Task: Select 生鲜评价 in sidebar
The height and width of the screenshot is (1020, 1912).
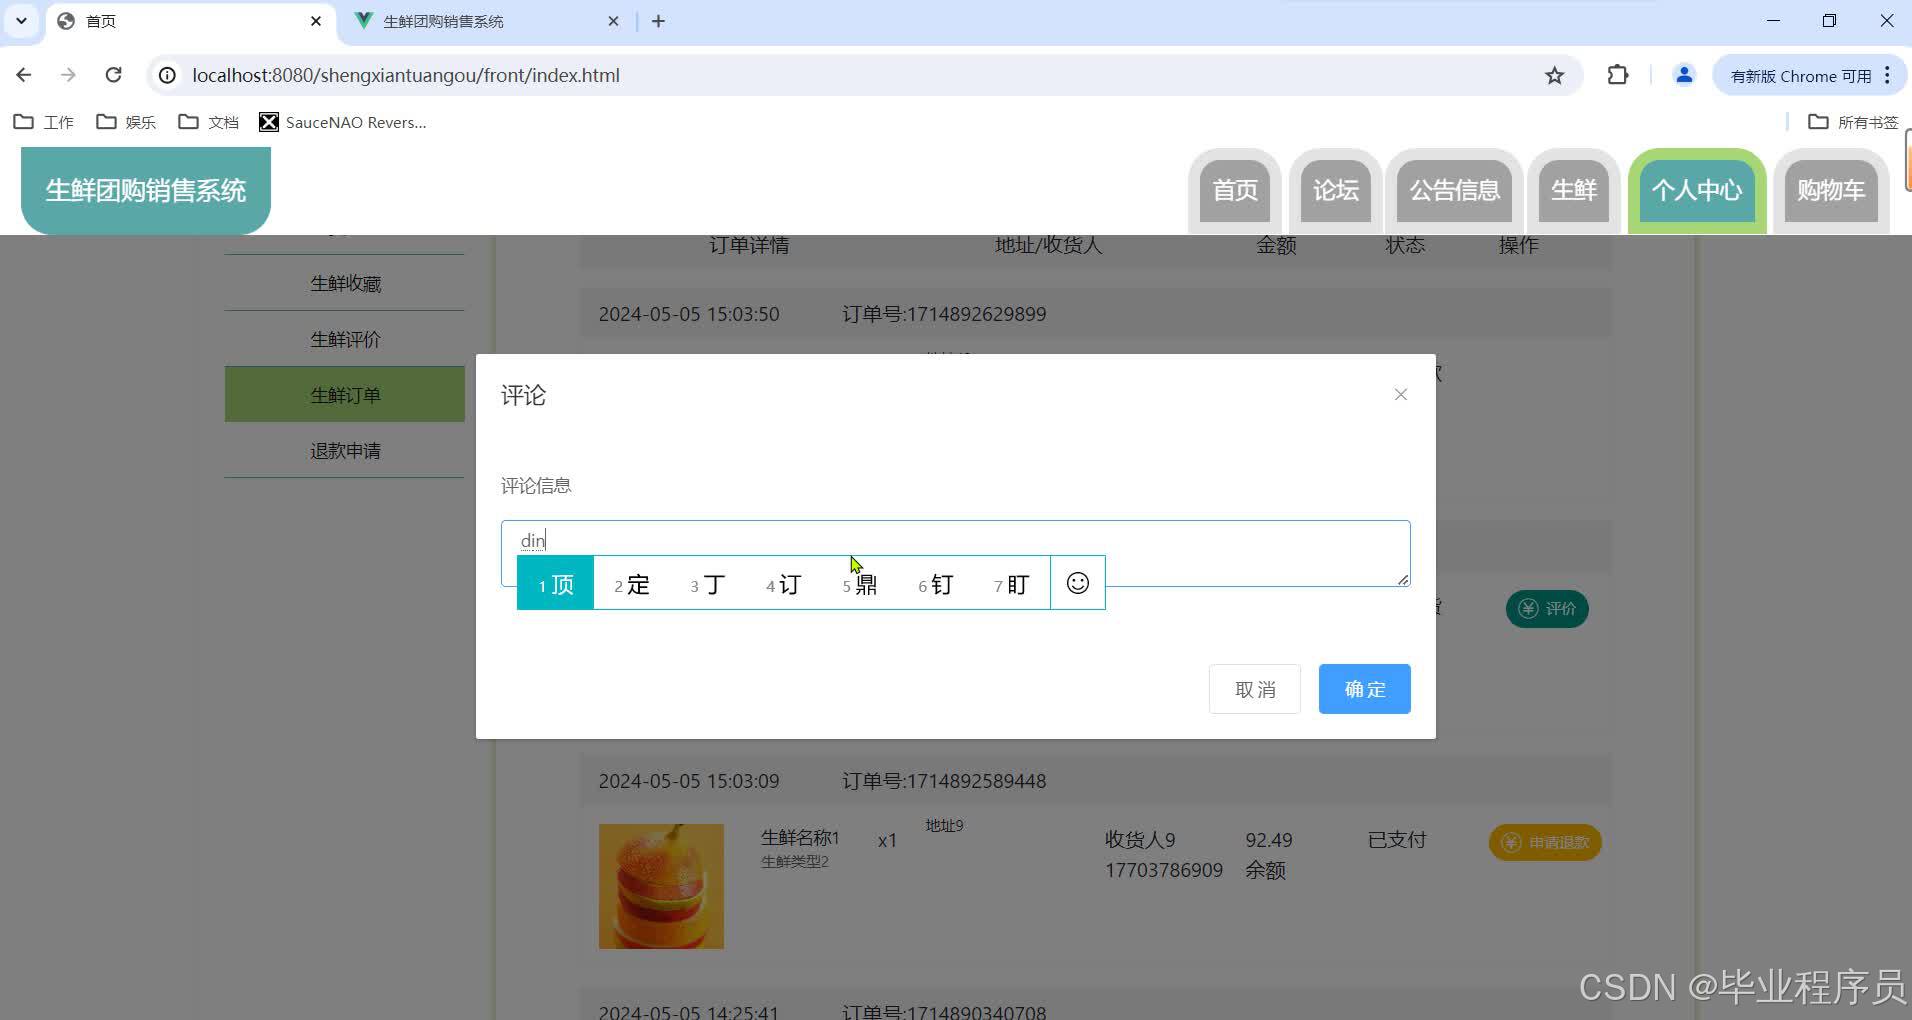Action: point(345,339)
